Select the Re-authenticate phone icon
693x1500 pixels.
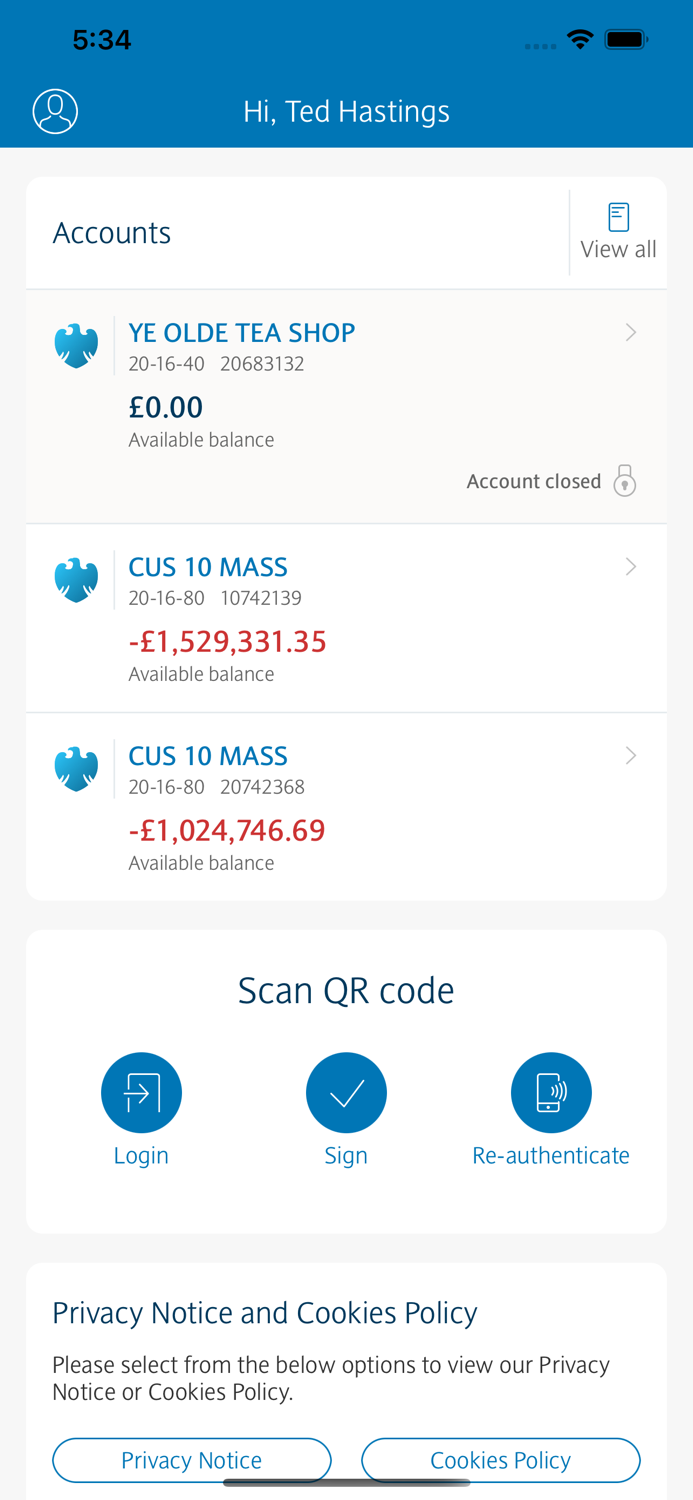(x=551, y=1092)
